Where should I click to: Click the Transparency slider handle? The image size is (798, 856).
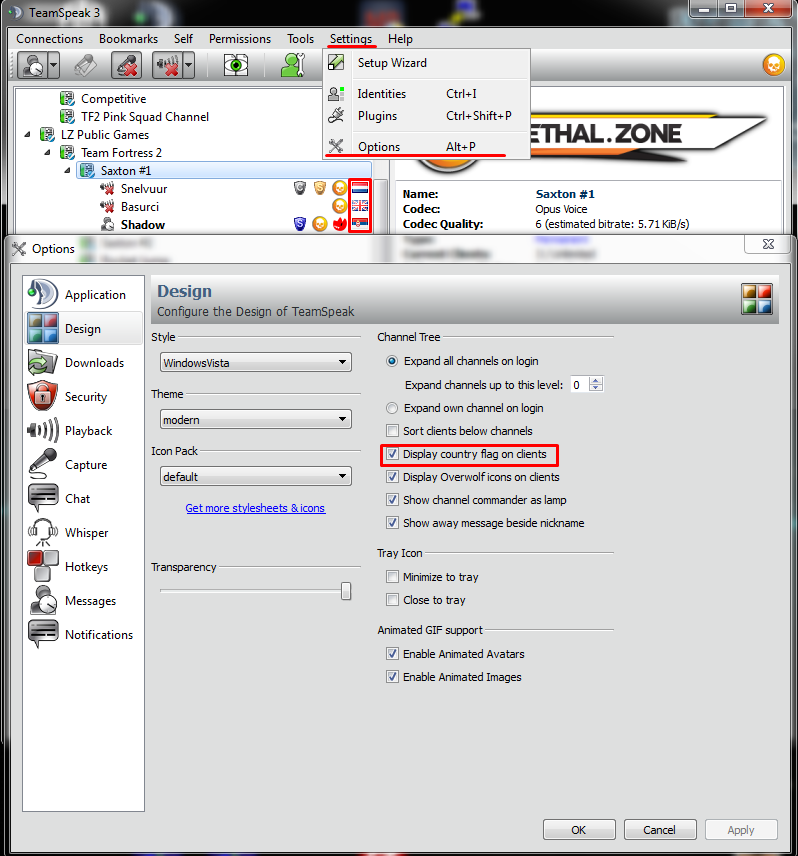[x=346, y=591]
